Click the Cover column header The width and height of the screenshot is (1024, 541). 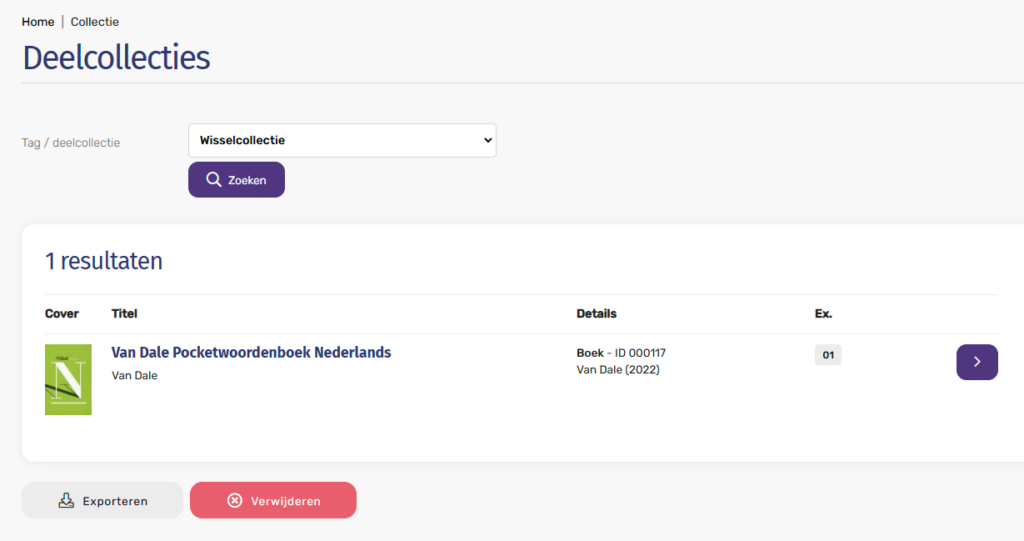point(62,314)
